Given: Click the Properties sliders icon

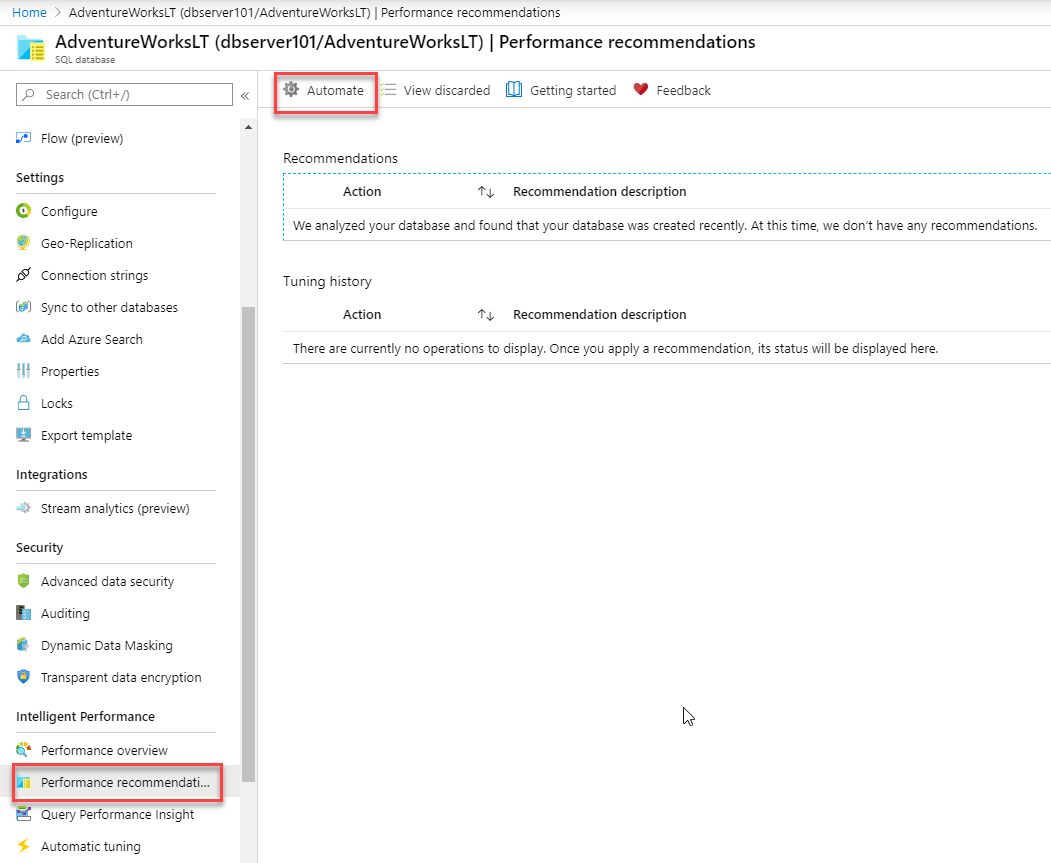Looking at the screenshot, I should (23, 371).
